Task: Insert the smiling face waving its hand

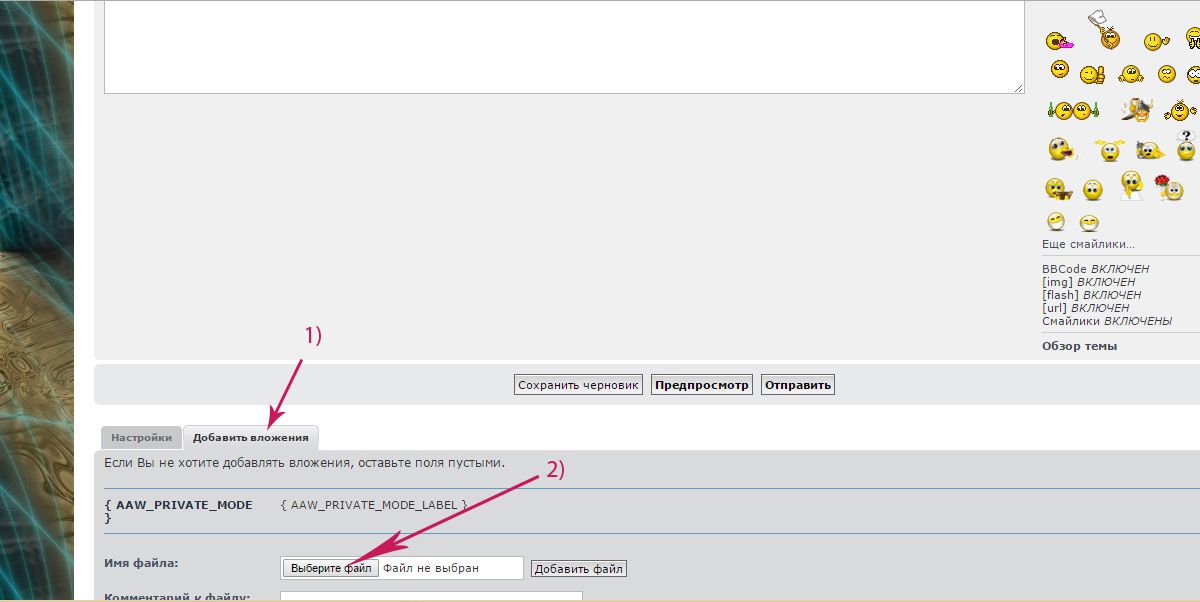Action: coord(1155,41)
